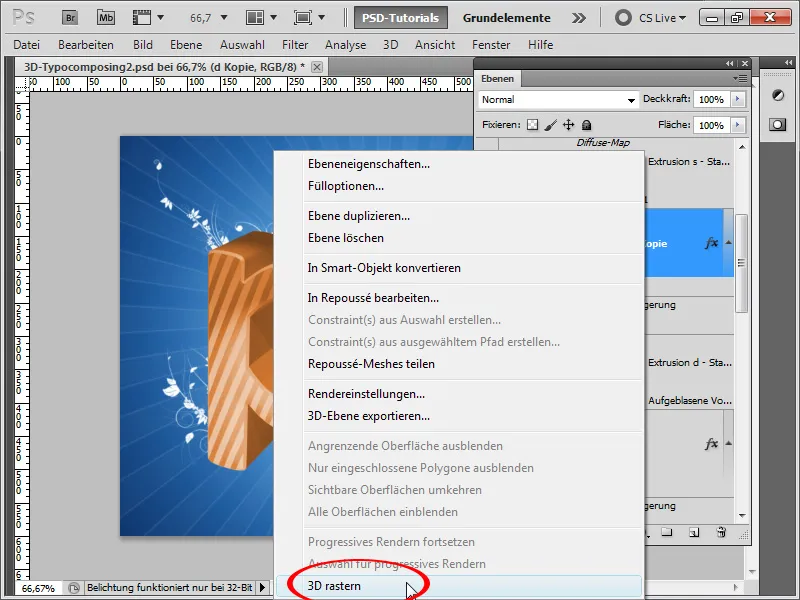Collapse the Ebenen panel with double arrows
The height and width of the screenshot is (600, 800).
click(730, 63)
